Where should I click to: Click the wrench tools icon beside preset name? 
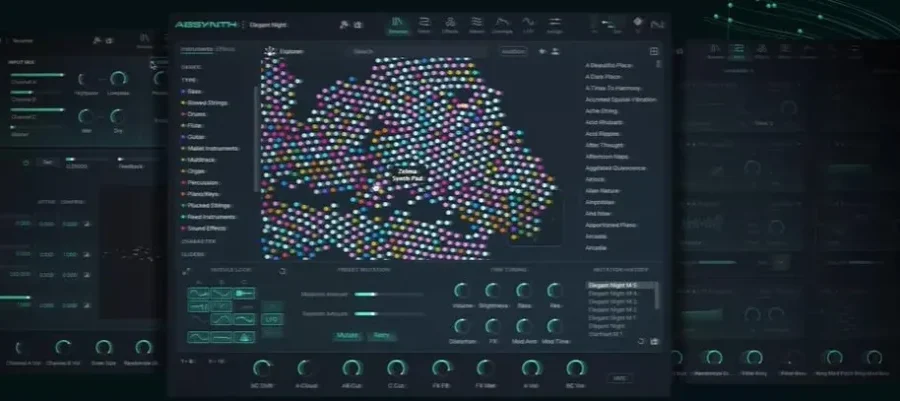(x=344, y=25)
